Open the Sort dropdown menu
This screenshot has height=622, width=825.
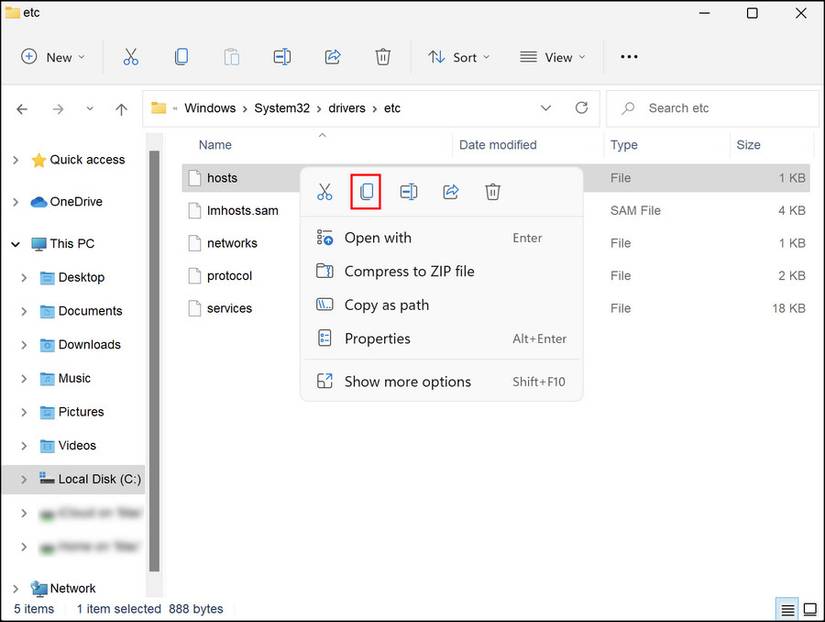[x=459, y=57]
